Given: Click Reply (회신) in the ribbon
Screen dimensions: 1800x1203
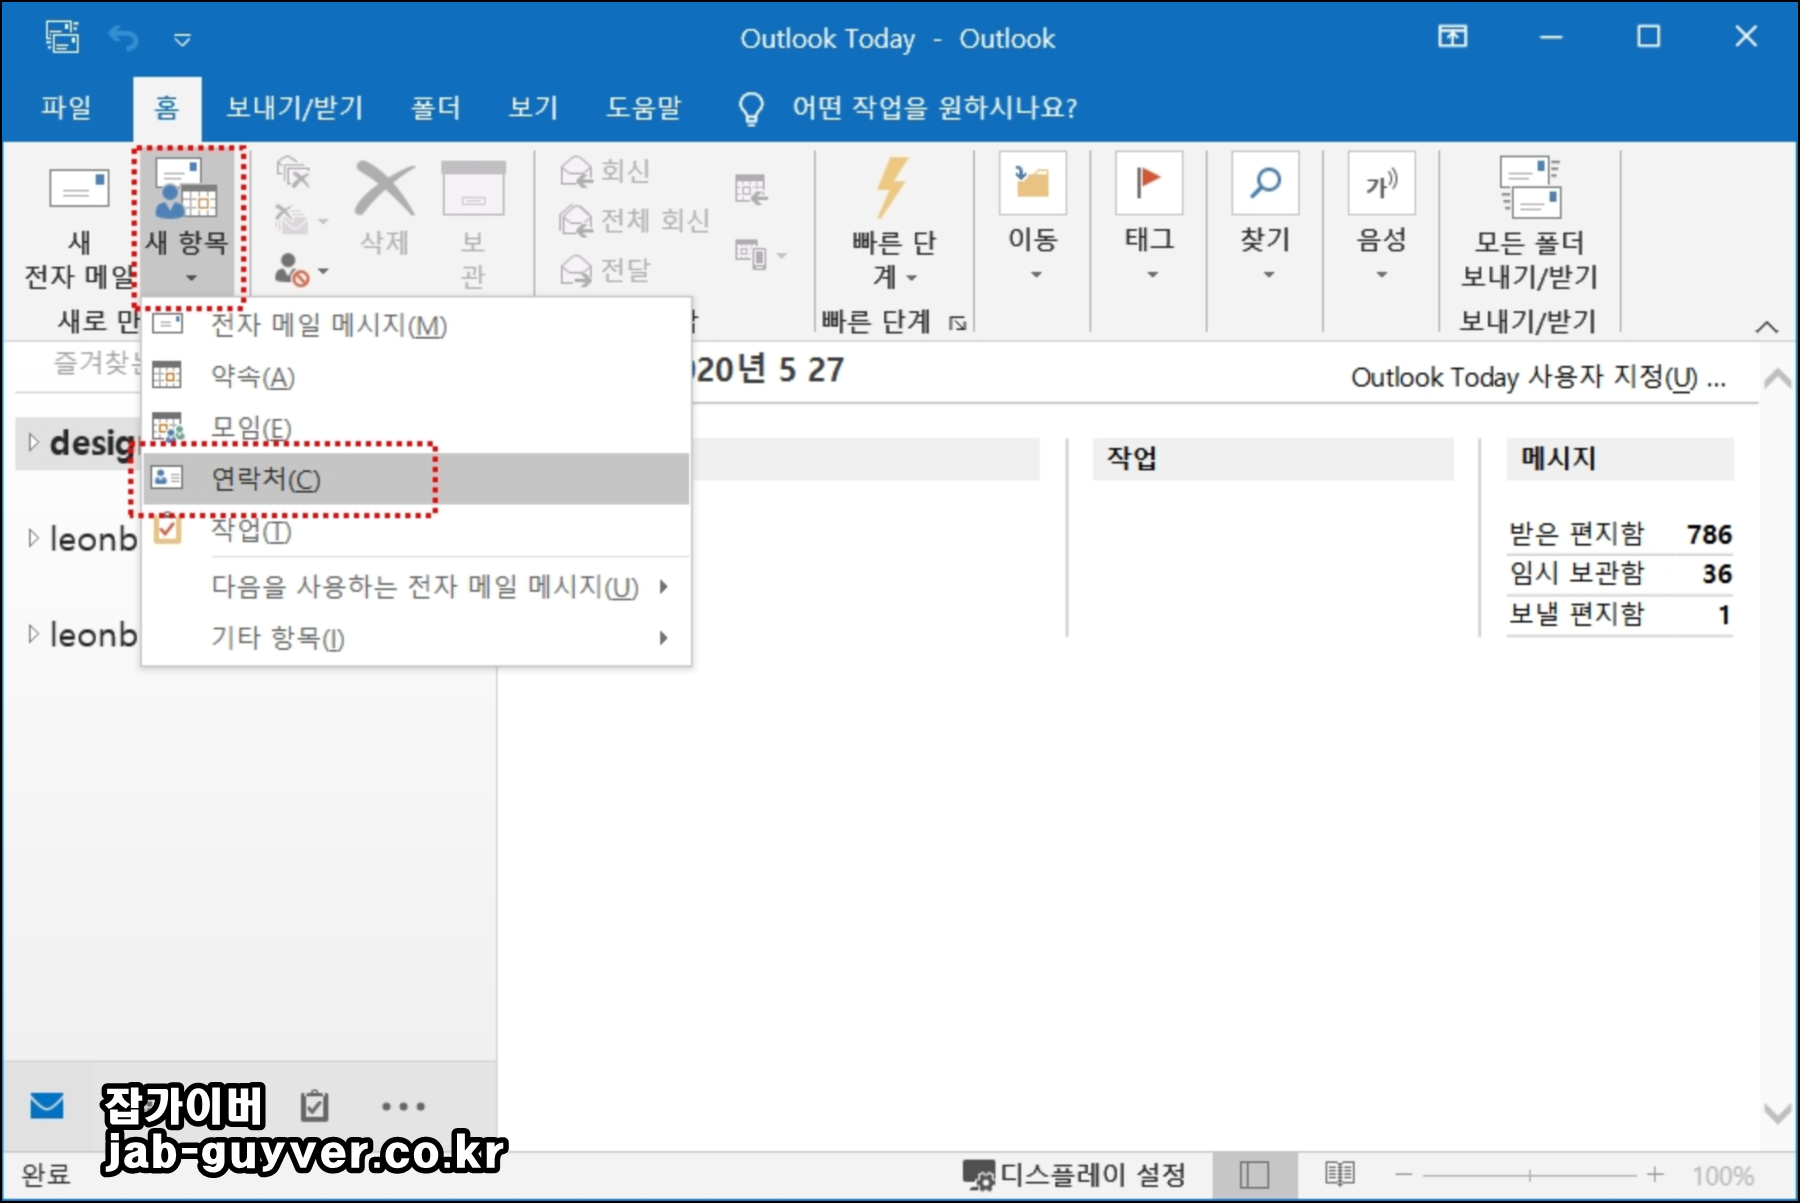Looking at the screenshot, I should (x=606, y=171).
